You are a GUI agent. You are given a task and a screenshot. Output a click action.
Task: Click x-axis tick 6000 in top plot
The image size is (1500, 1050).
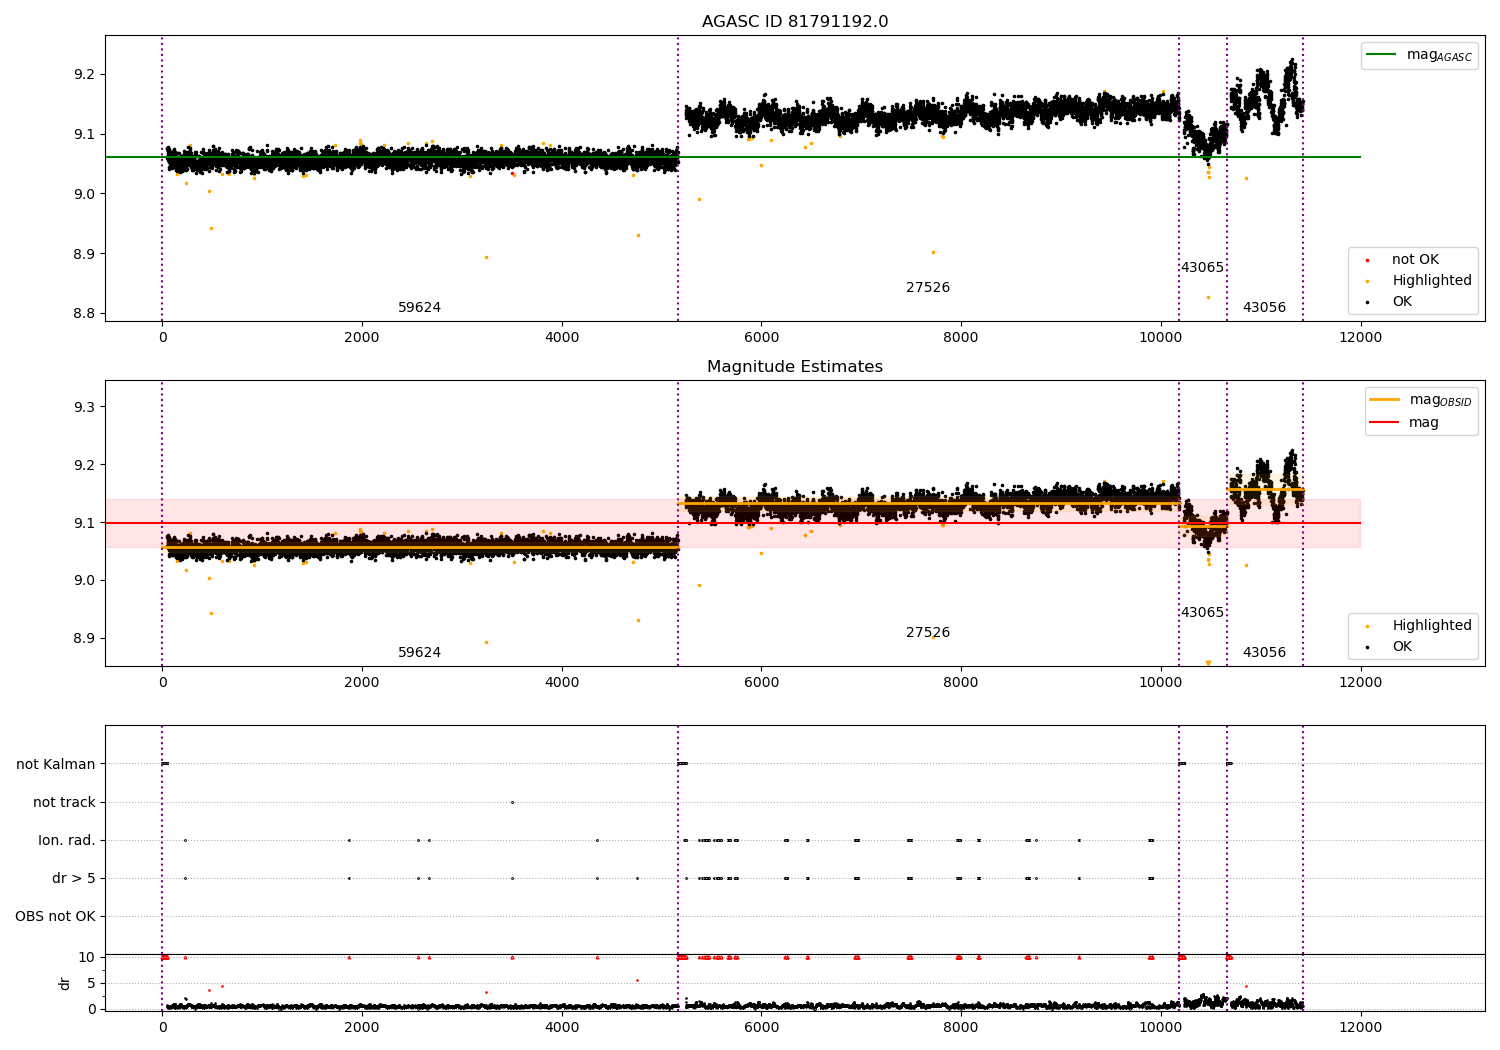click(761, 337)
